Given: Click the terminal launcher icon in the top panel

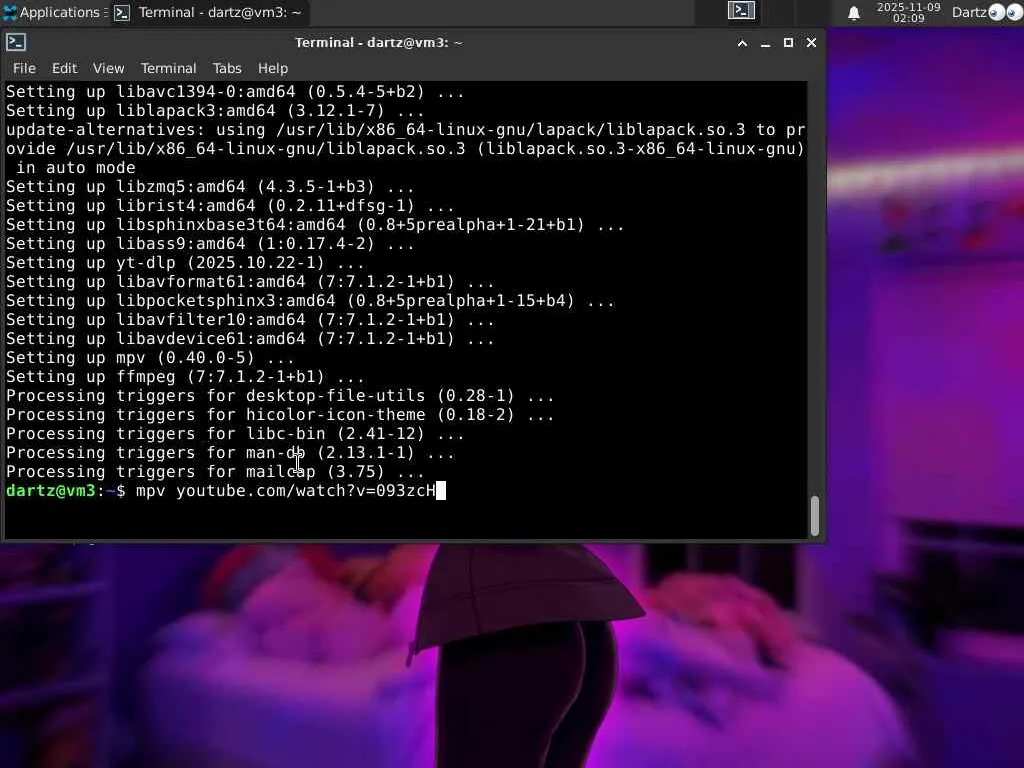Looking at the screenshot, I should [x=741, y=11].
